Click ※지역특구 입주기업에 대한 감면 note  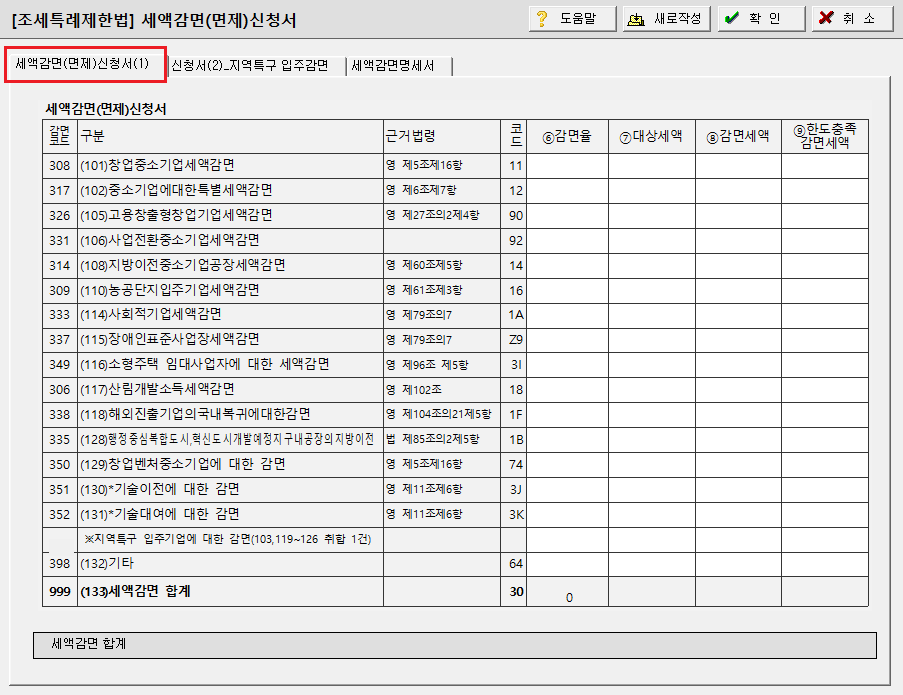(x=227, y=540)
